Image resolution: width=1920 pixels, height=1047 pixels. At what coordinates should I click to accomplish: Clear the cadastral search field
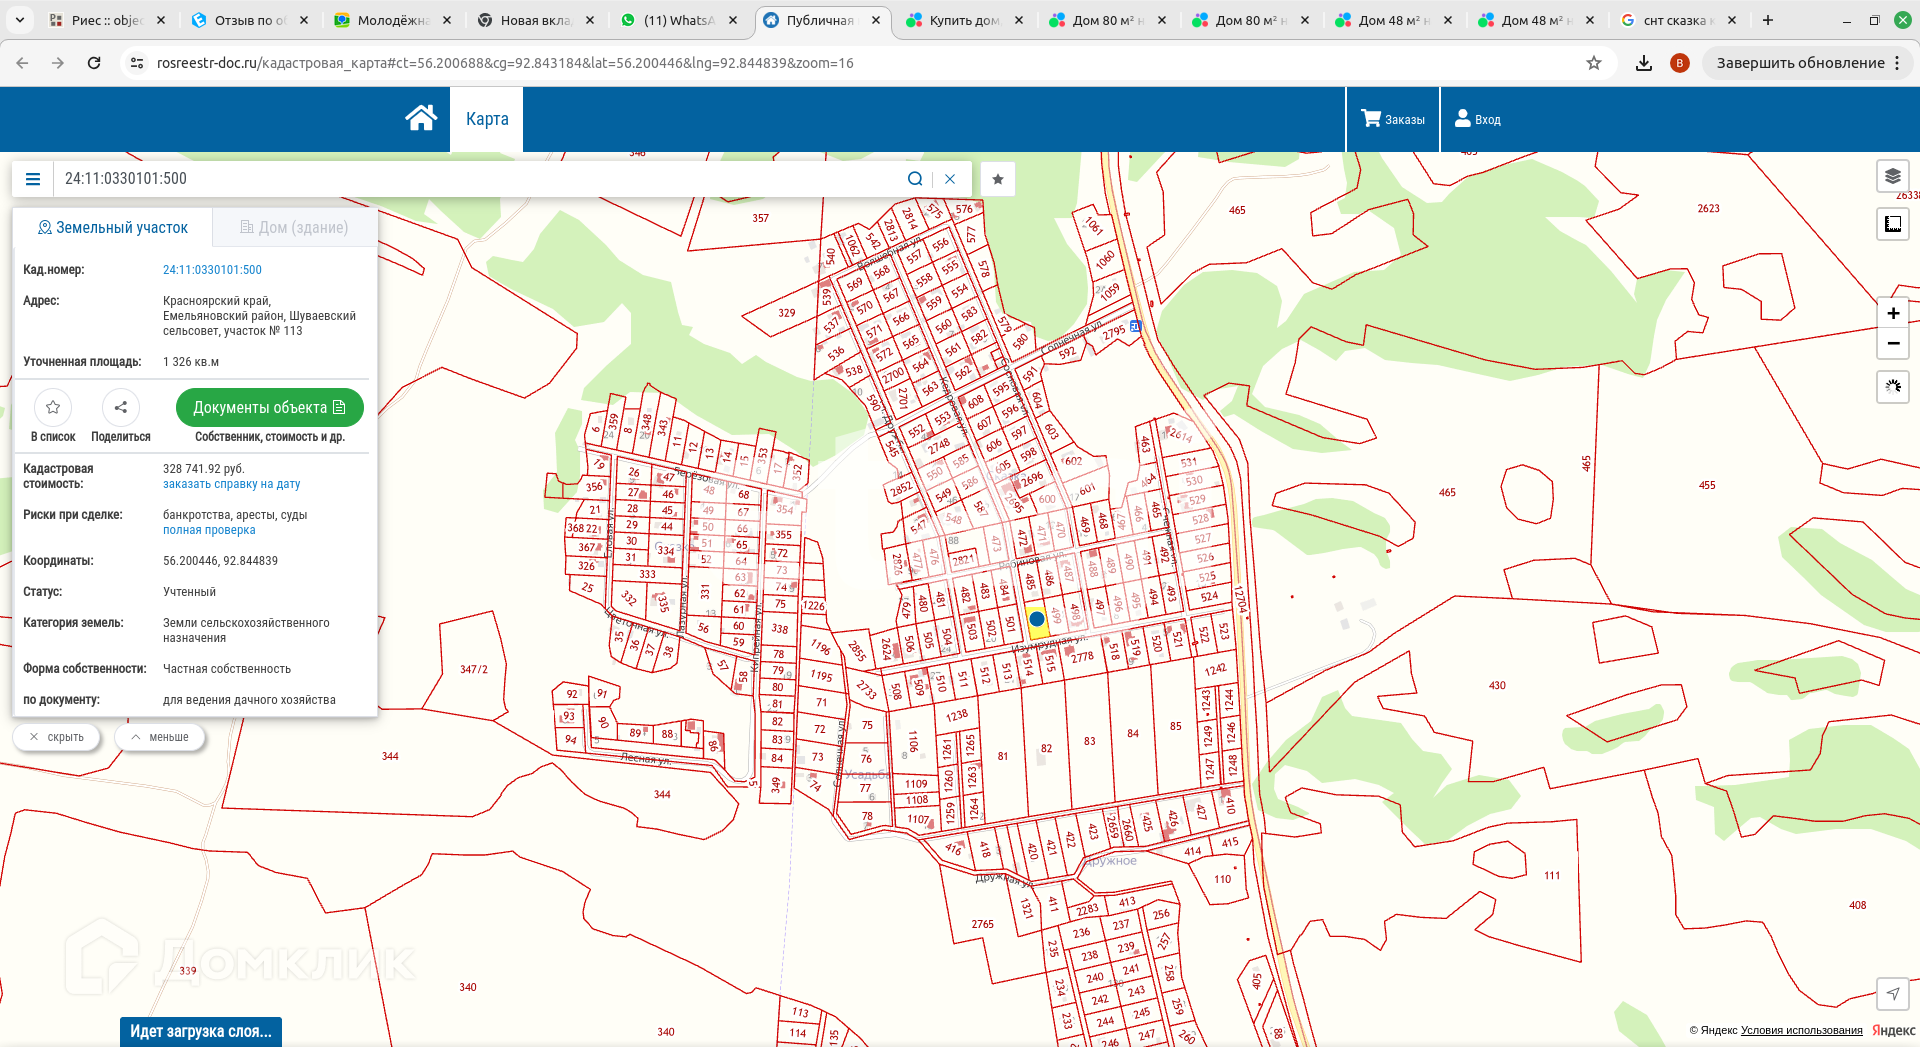tap(950, 179)
